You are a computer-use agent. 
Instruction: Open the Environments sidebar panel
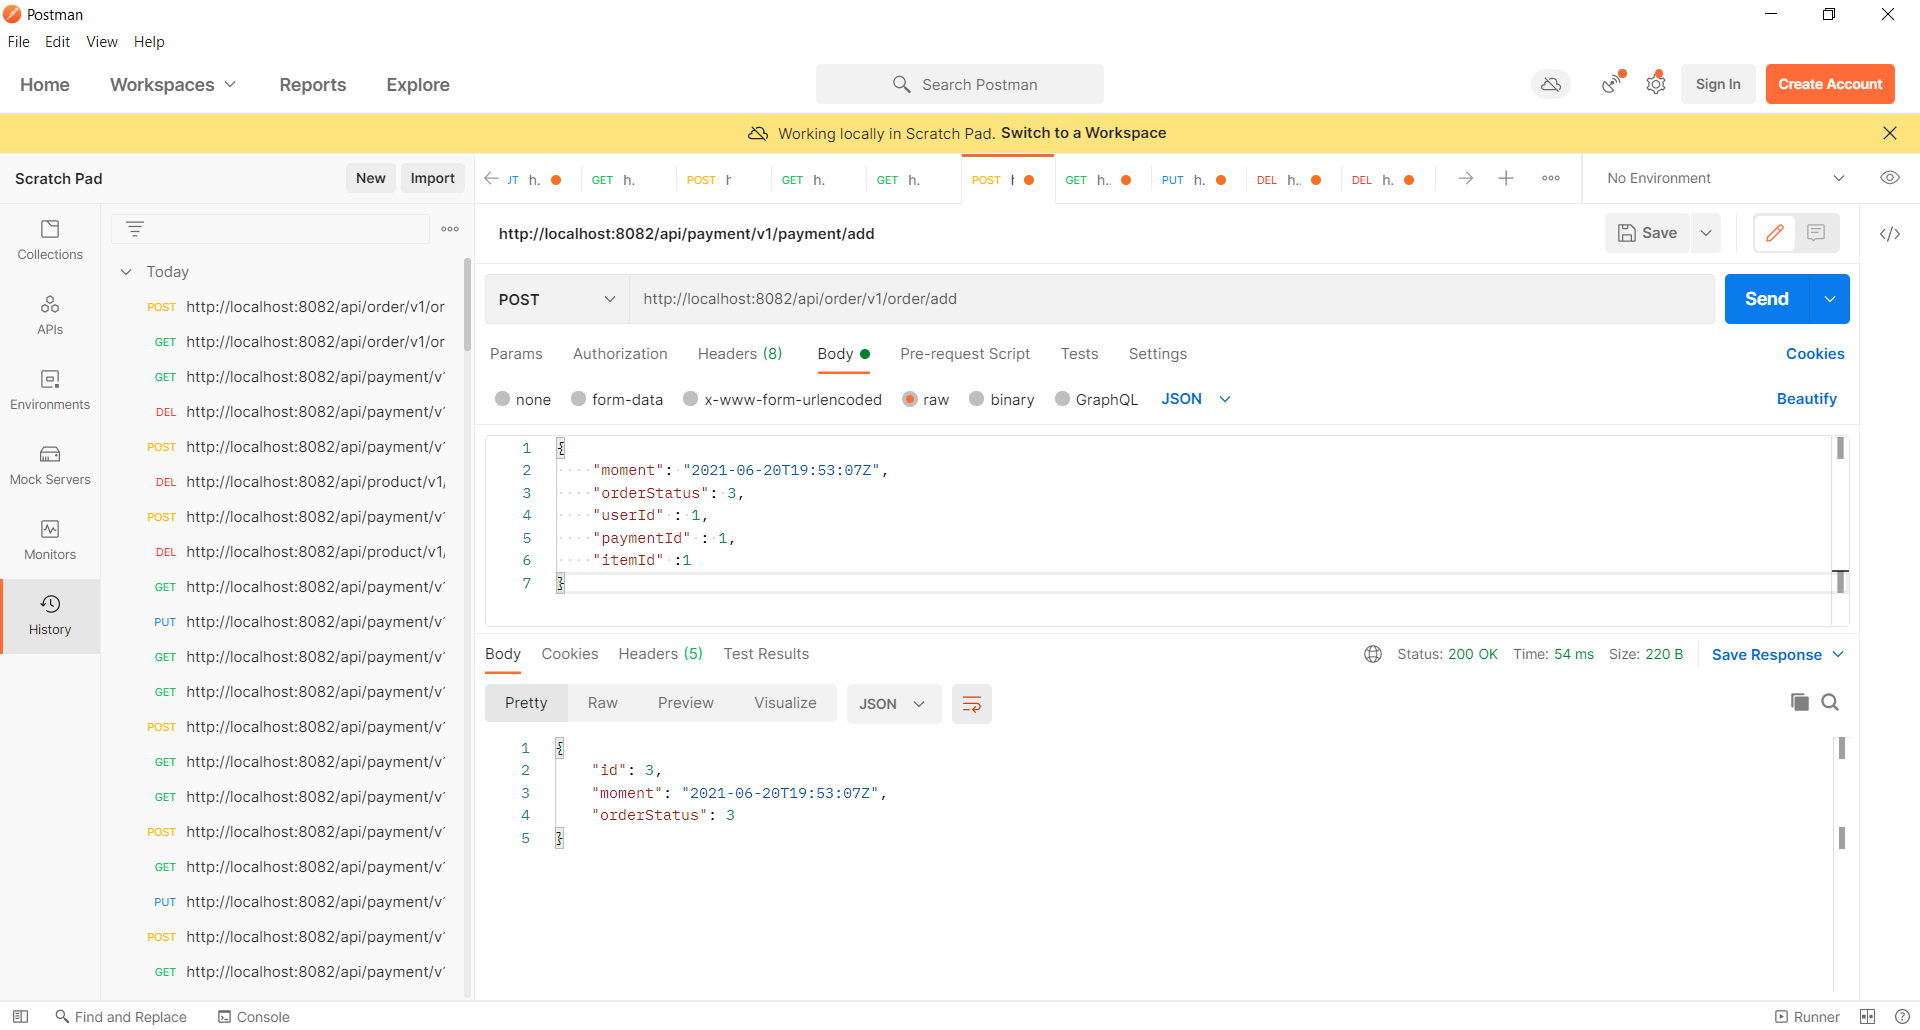pos(50,391)
